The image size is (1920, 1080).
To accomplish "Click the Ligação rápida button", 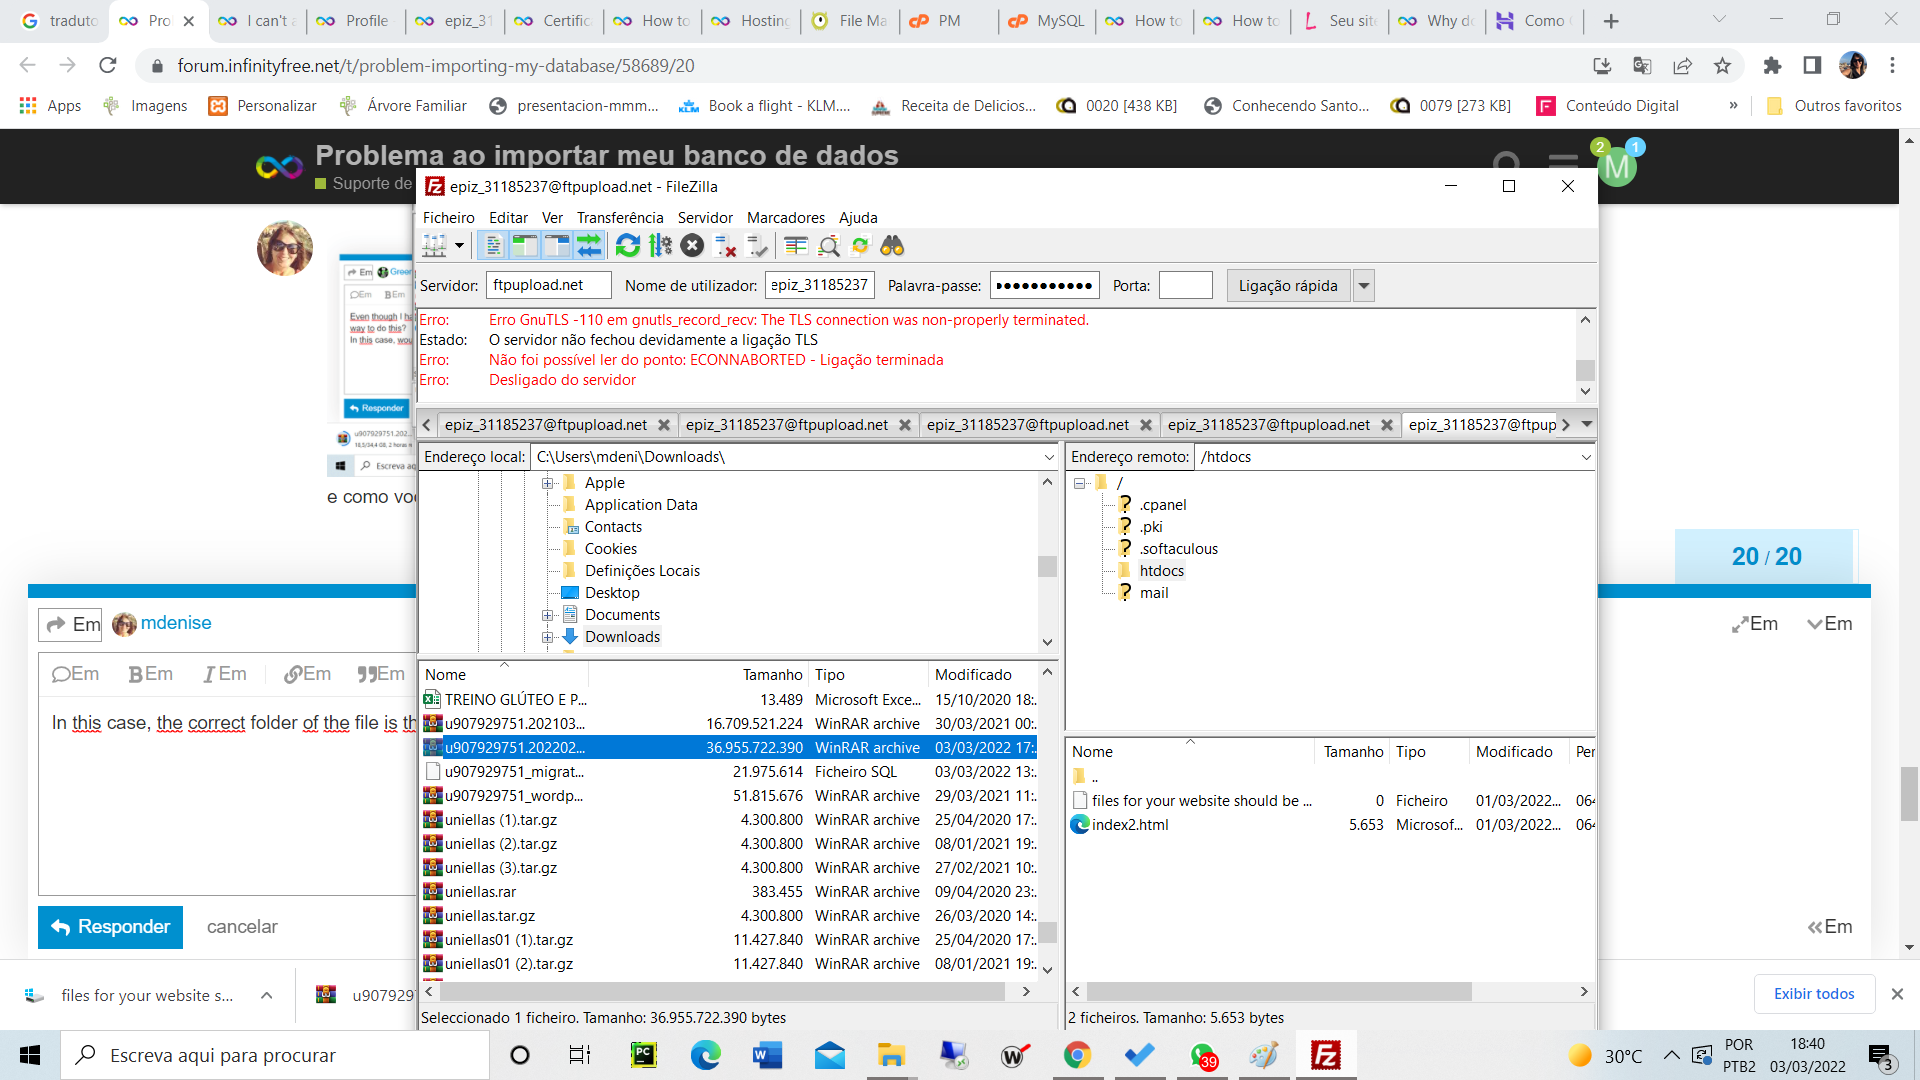I will [x=1287, y=286].
